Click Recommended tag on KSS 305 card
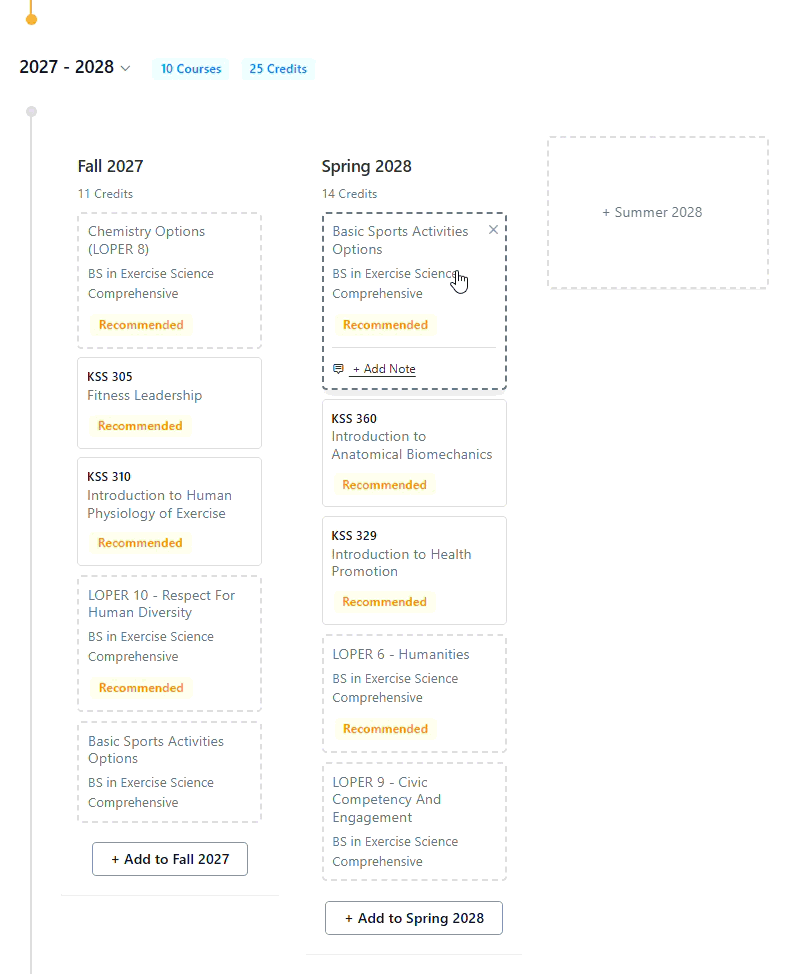 coord(140,426)
